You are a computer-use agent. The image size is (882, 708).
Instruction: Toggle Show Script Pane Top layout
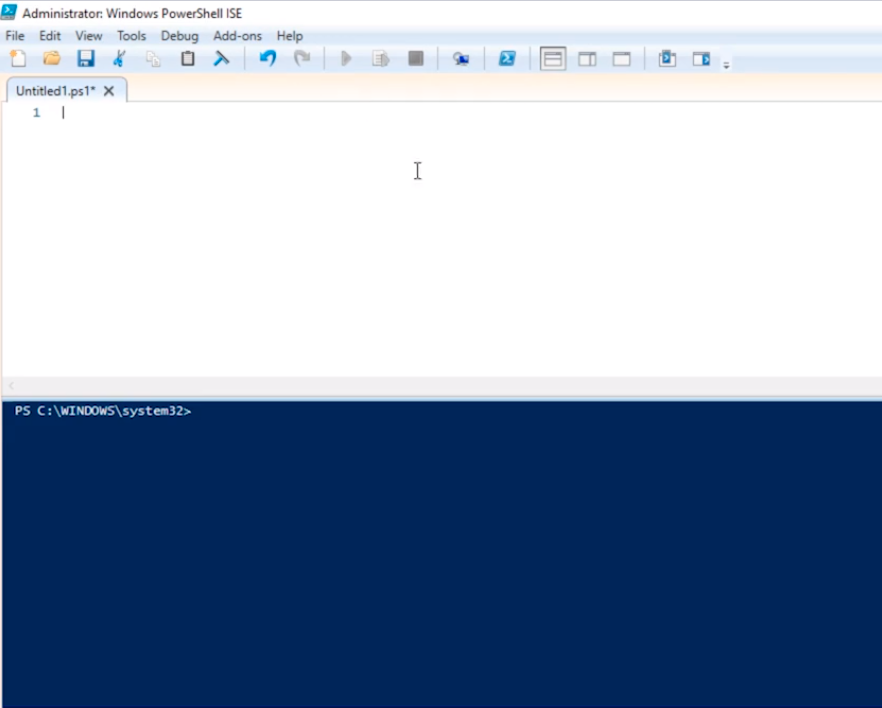click(553, 59)
